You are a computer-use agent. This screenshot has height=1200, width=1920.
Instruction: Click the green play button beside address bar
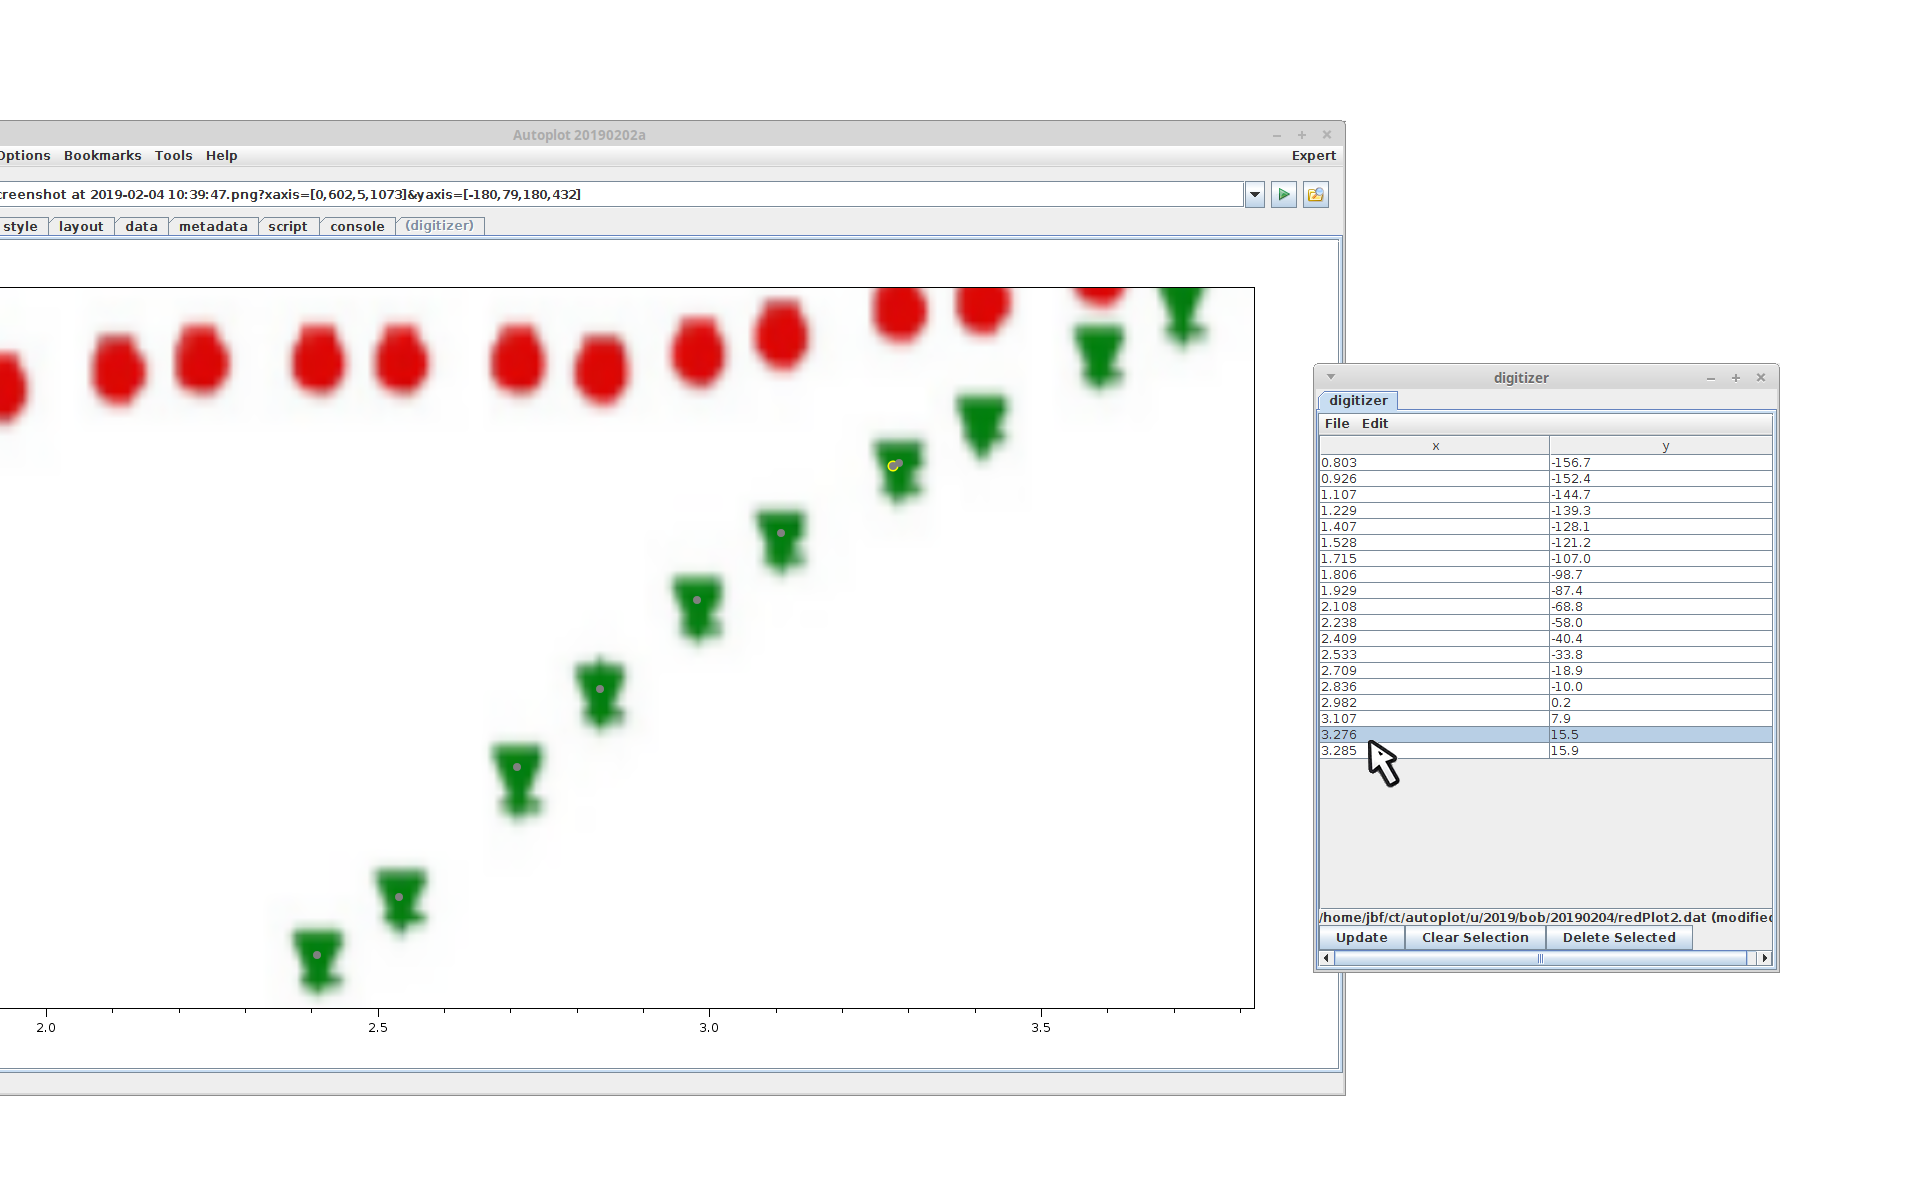click(x=1284, y=195)
